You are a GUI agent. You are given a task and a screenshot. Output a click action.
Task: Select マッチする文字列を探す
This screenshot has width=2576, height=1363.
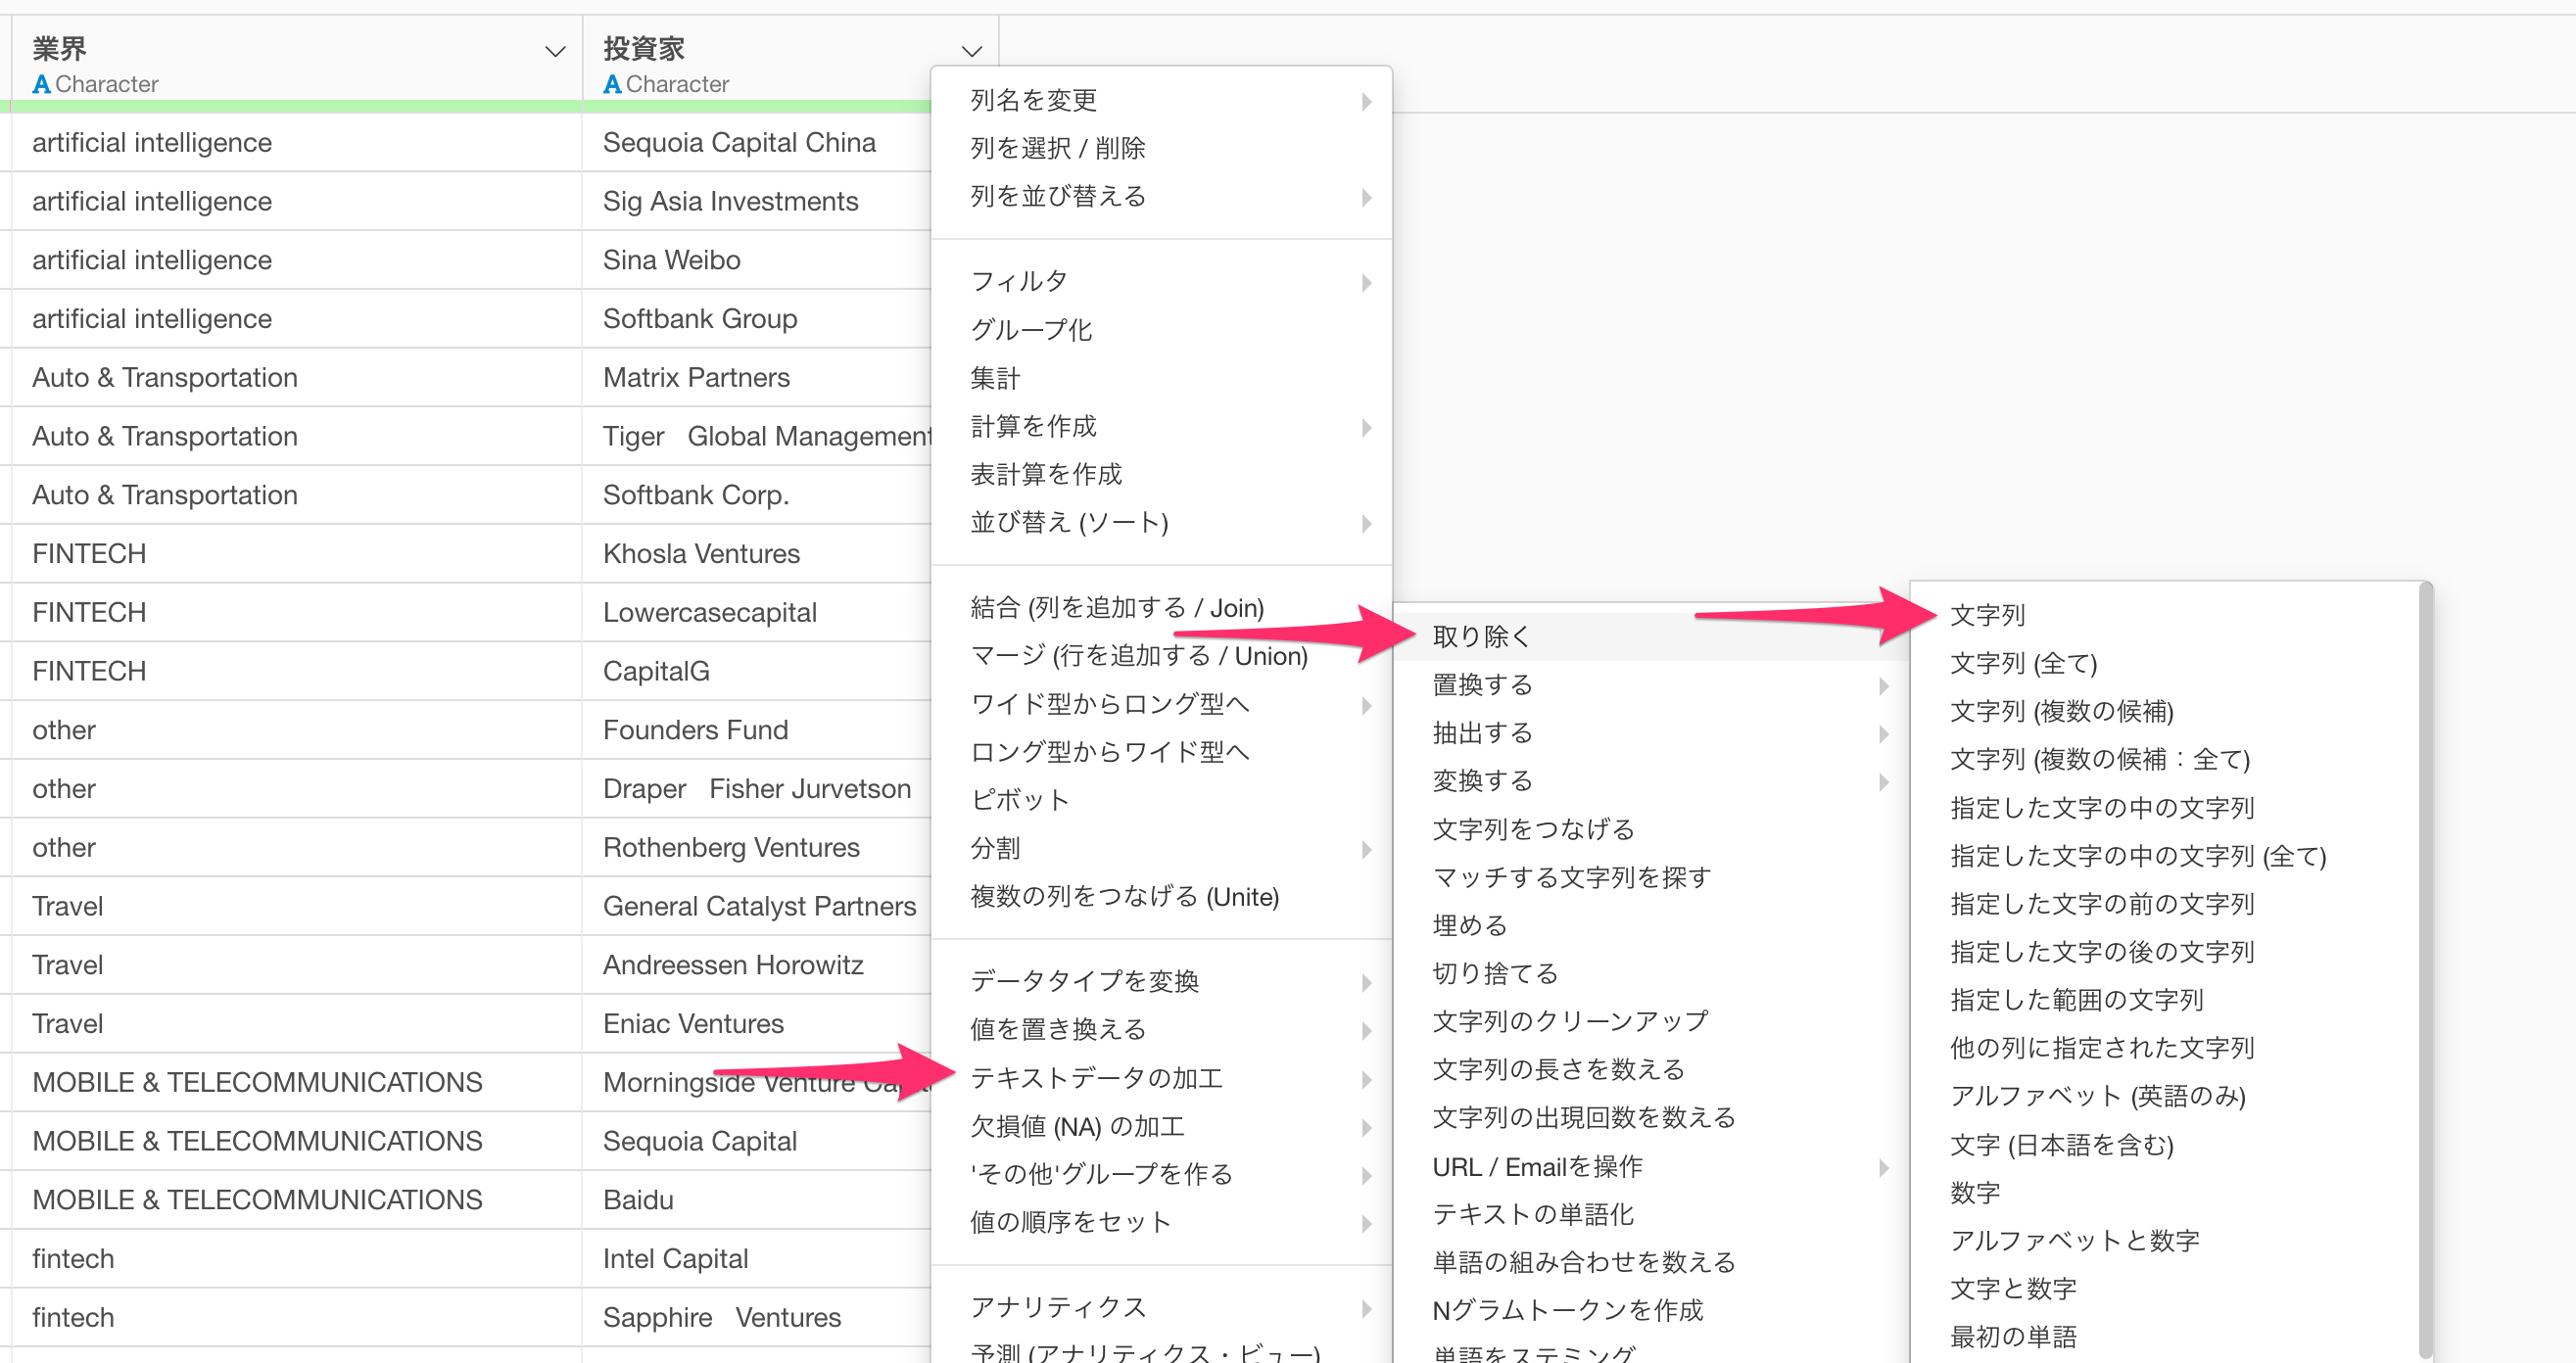tap(1651, 877)
